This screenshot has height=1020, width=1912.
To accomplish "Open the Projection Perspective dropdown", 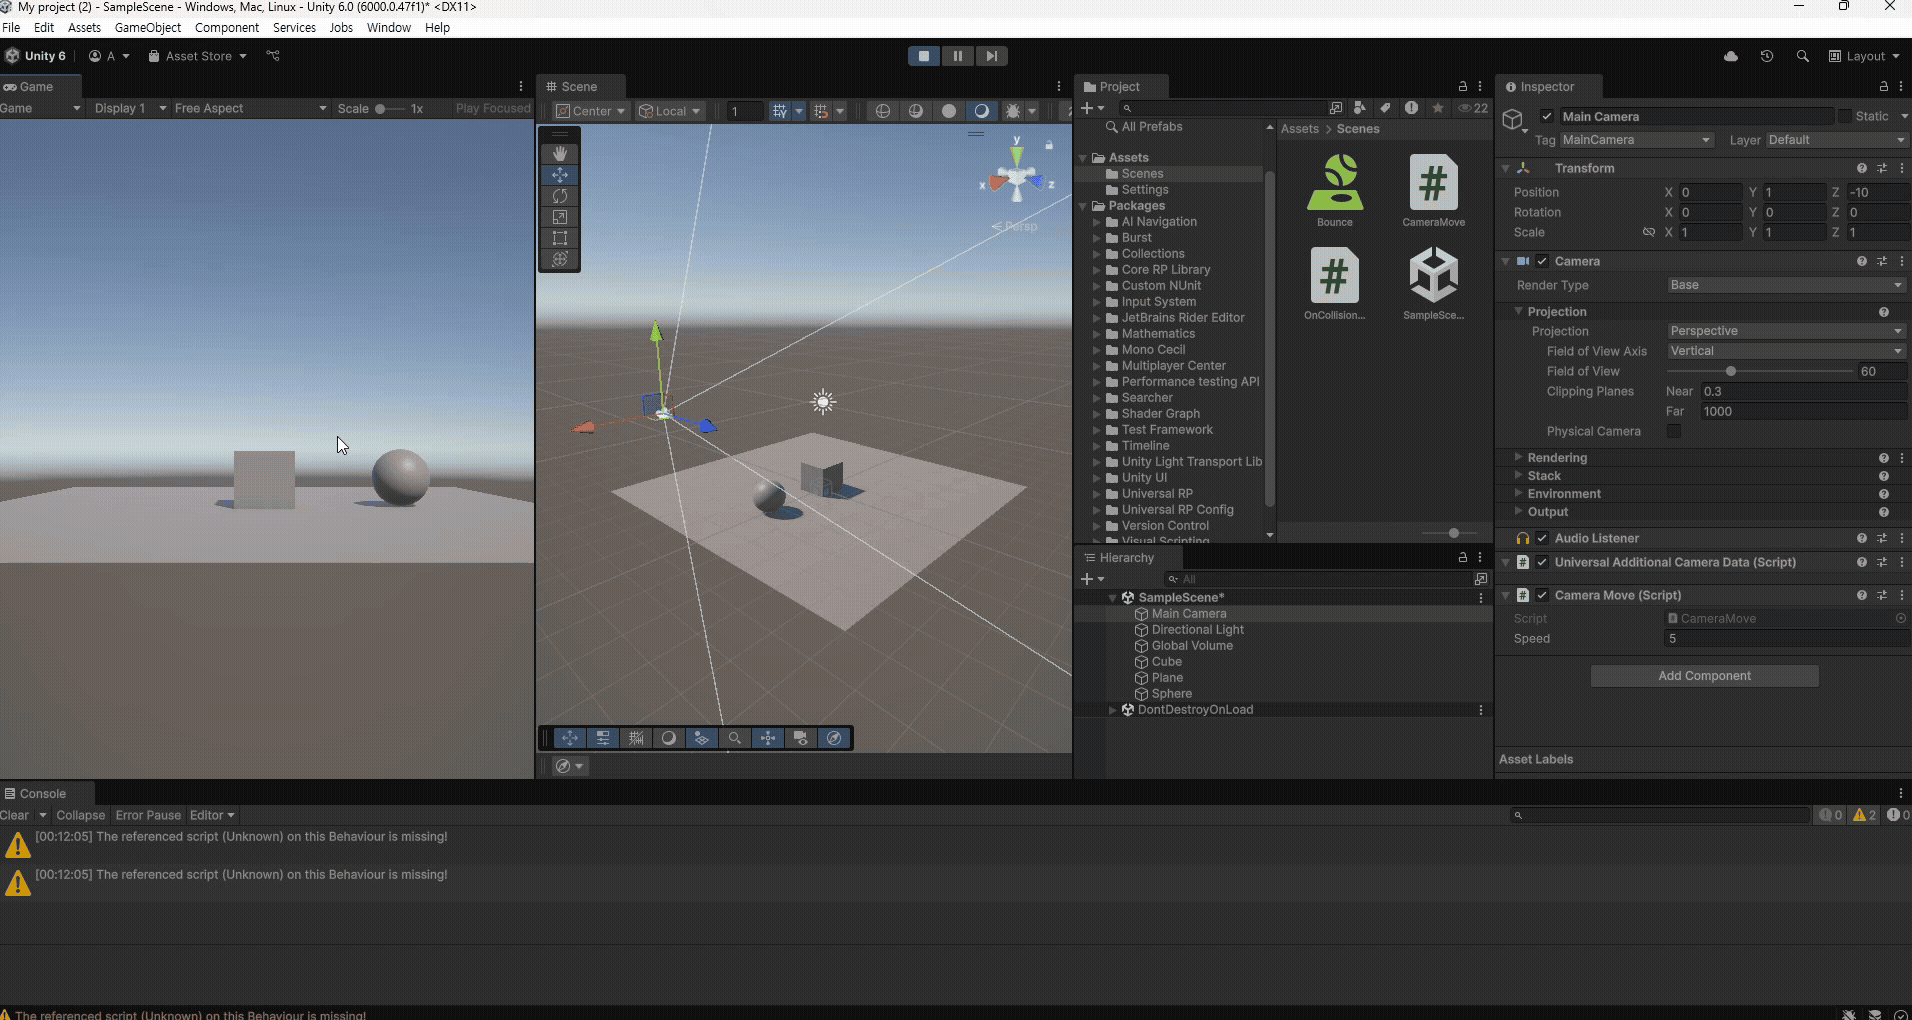I will [1786, 331].
